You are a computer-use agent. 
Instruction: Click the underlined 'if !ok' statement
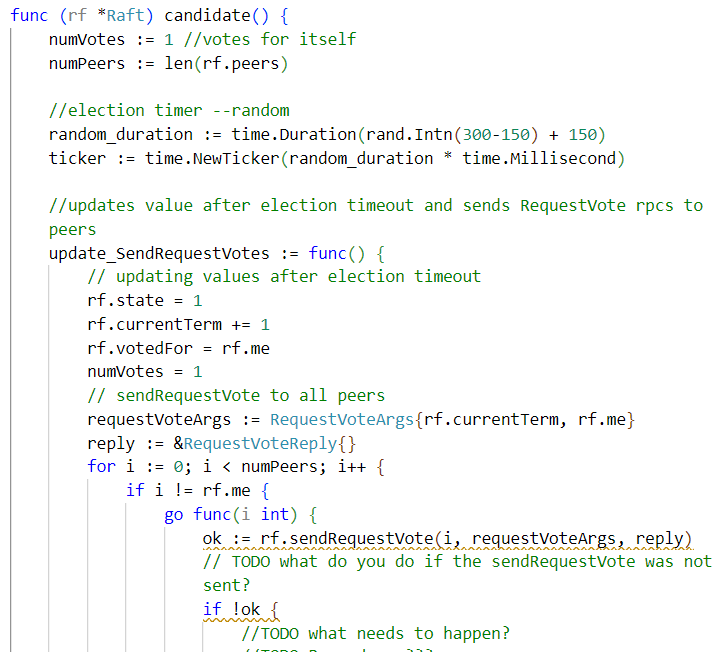(x=240, y=609)
